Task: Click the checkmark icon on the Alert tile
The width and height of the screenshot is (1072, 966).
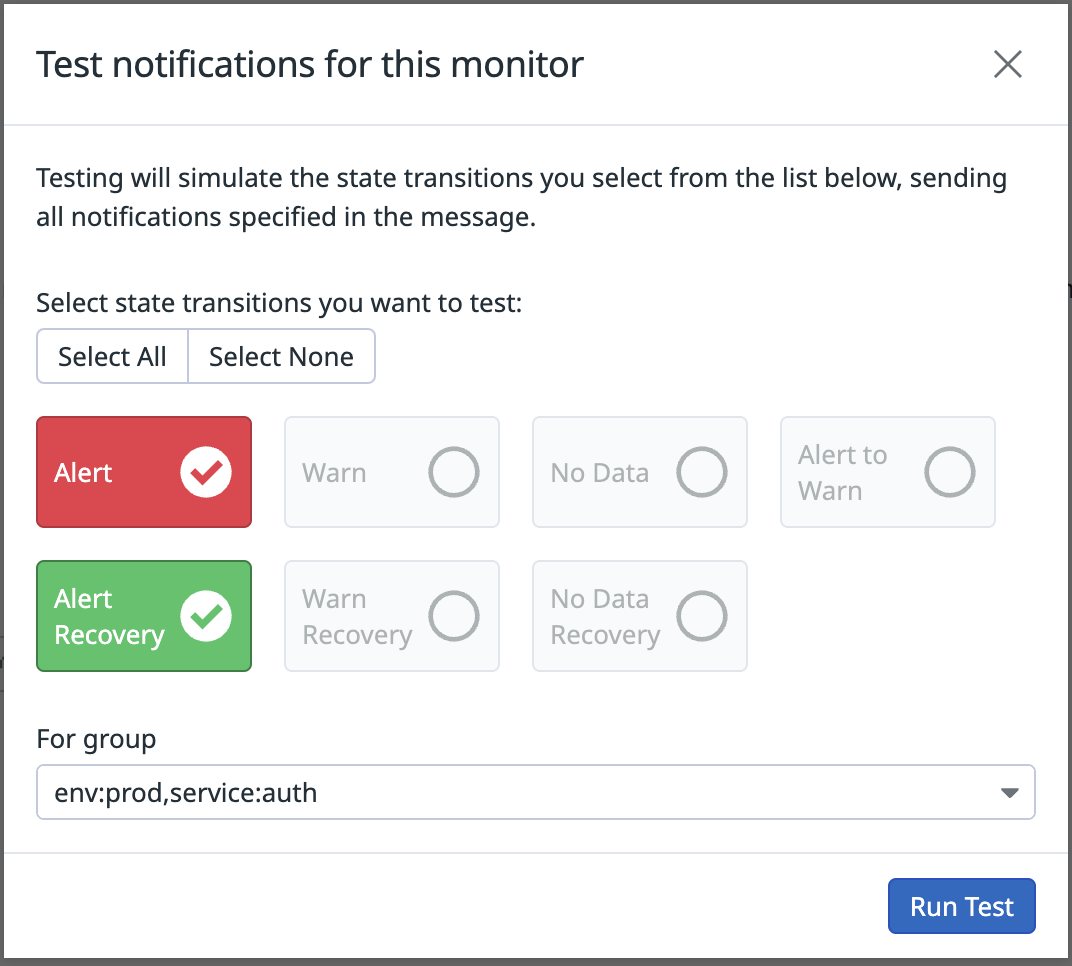Action: tap(206, 471)
